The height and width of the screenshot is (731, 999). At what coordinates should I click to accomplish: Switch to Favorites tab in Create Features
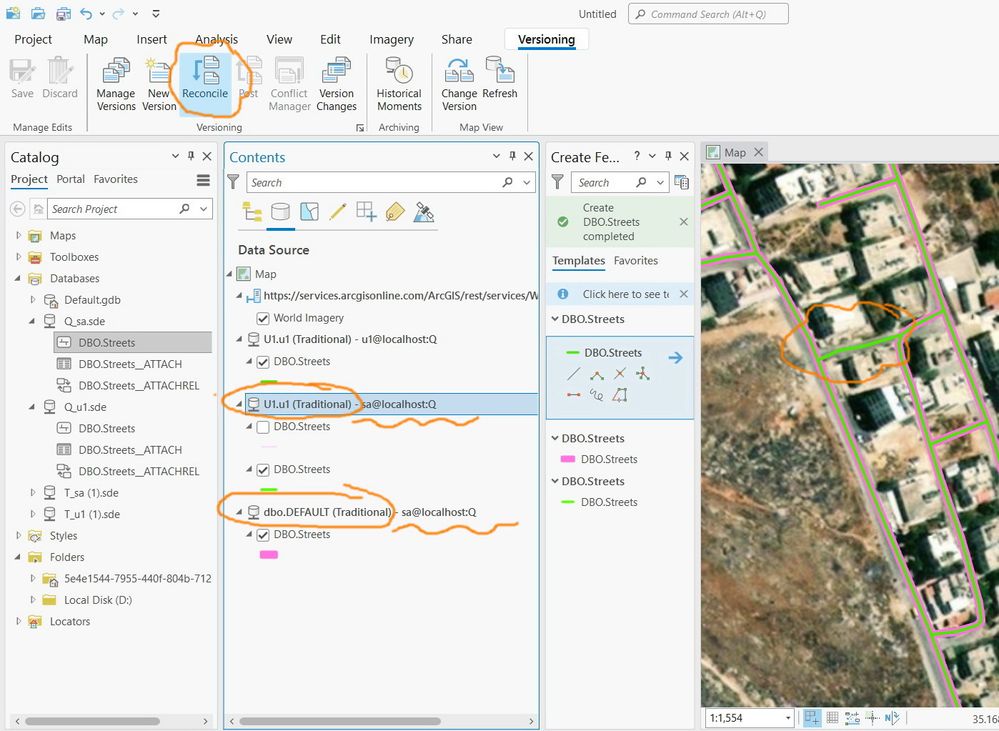tap(636, 261)
